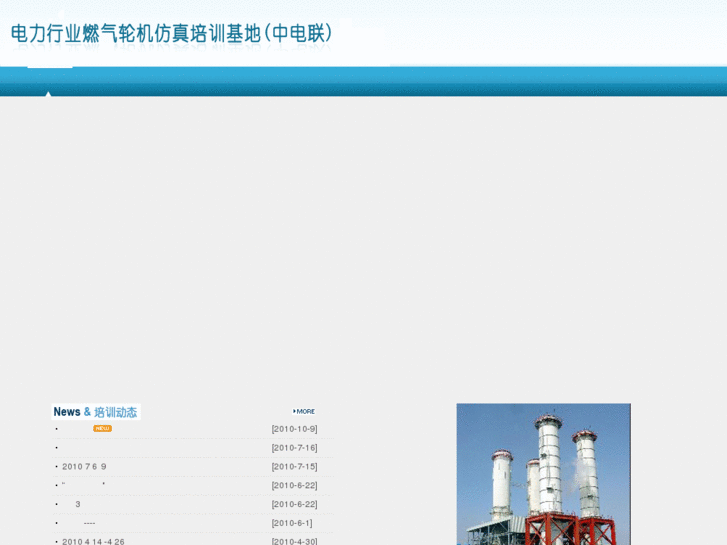
Task: Click the date [2010-7-16]
Action: pos(294,448)
